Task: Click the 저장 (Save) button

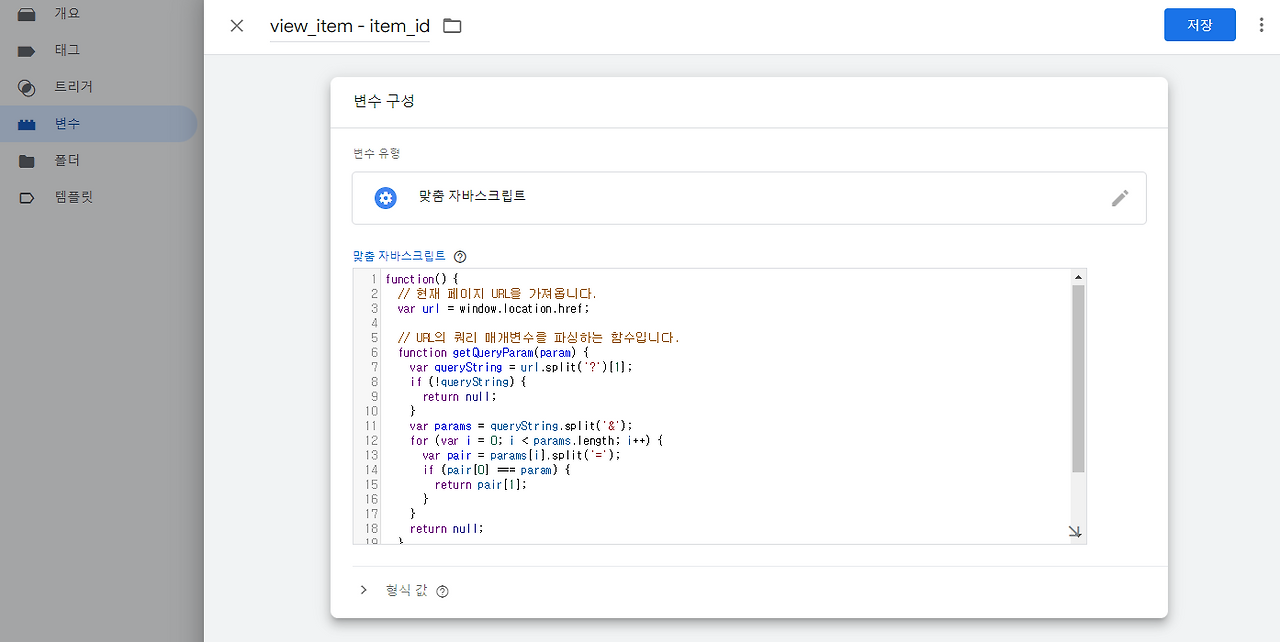Action: (x=1199, y=24)
